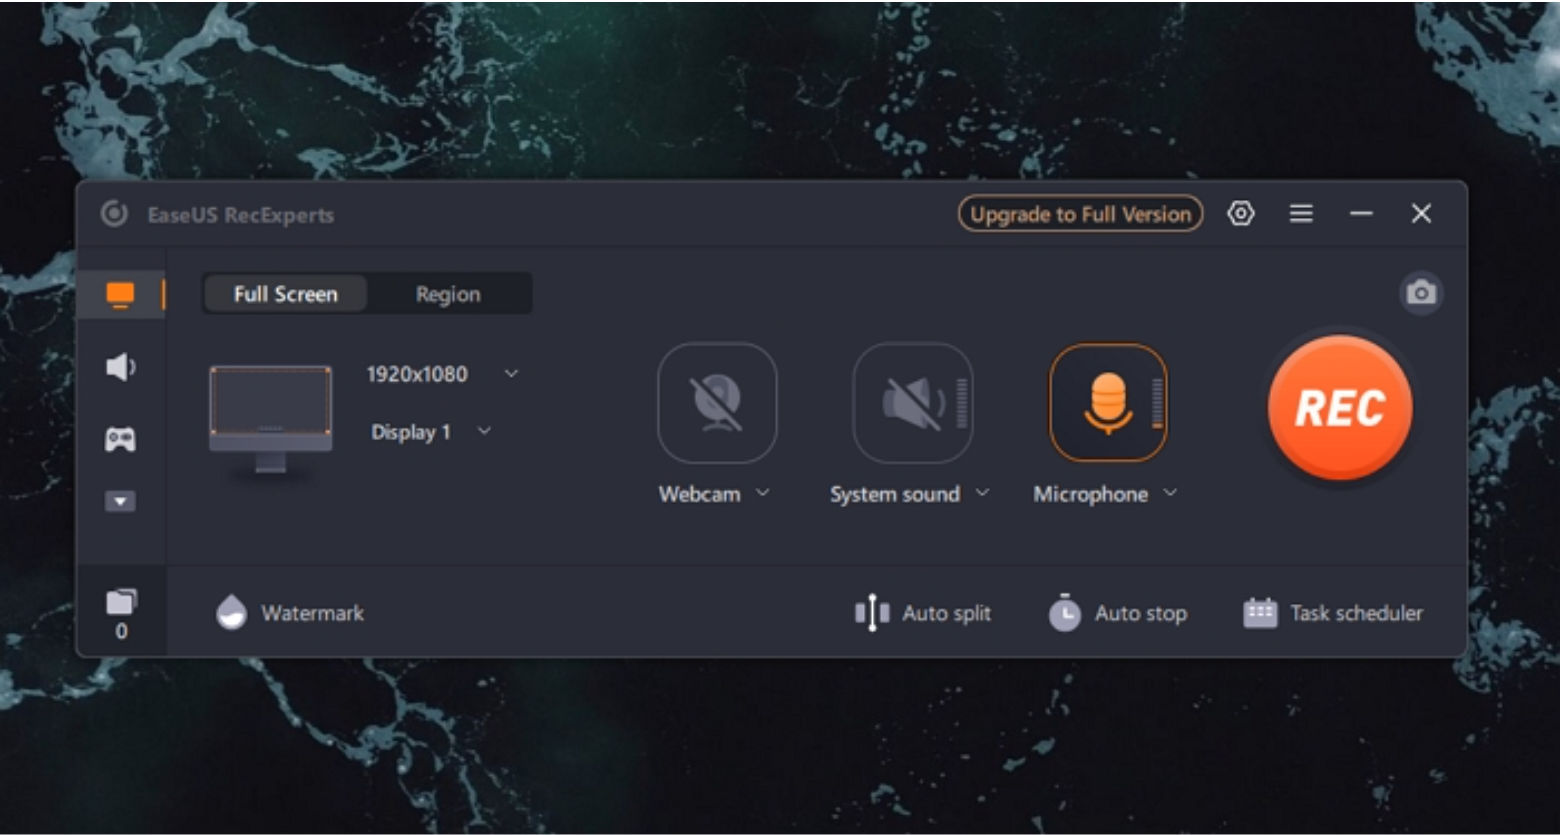This screenshot has height=835, width=1561.
Task: Switch to Full Screen tab
Action: click(x=286, y=294)
